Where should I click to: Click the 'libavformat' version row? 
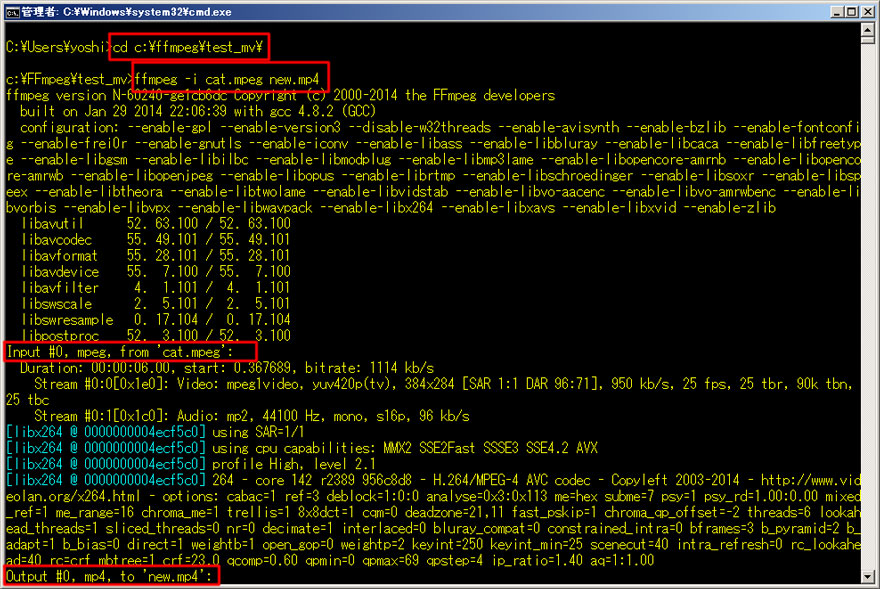point(156,255)
